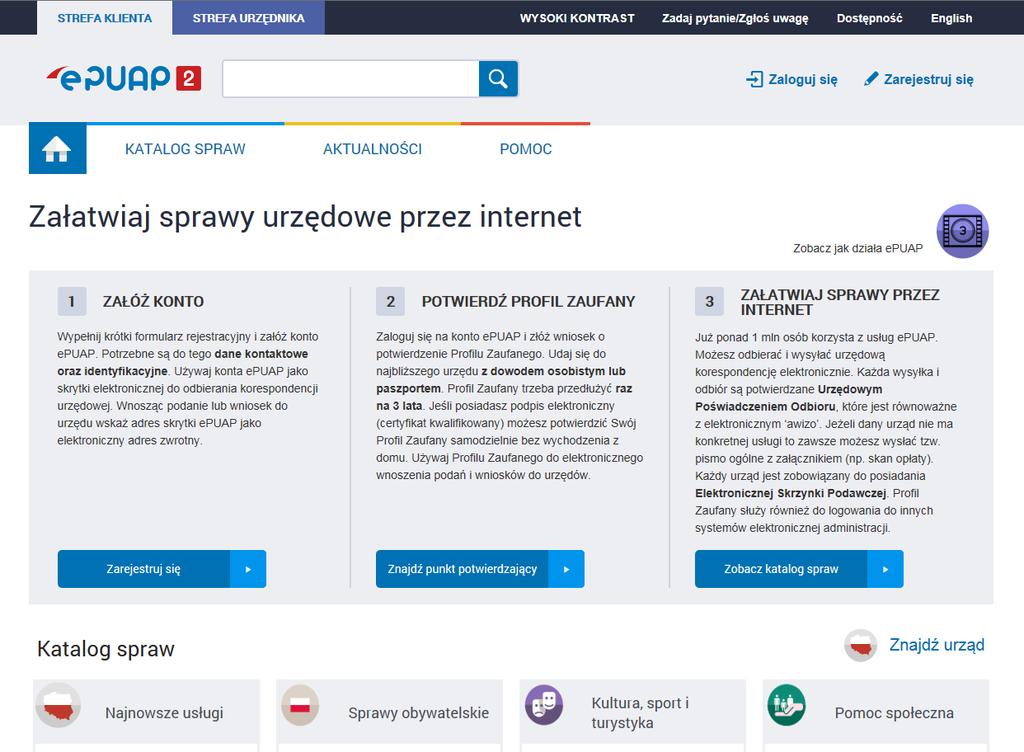Click the arrow on Zobacz katalog spraw button
1024x752 pixels.
[886, 569]
